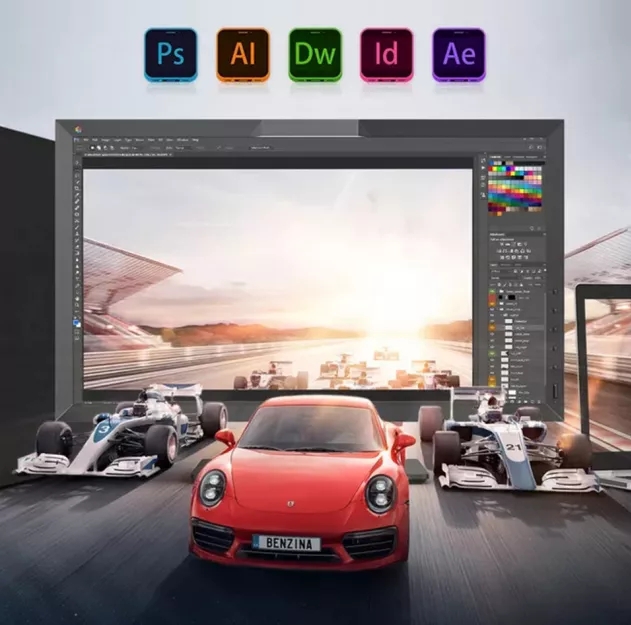Add a Photo Filter adjustment
This screenshot has width=631, height=625.
[516, 251]
